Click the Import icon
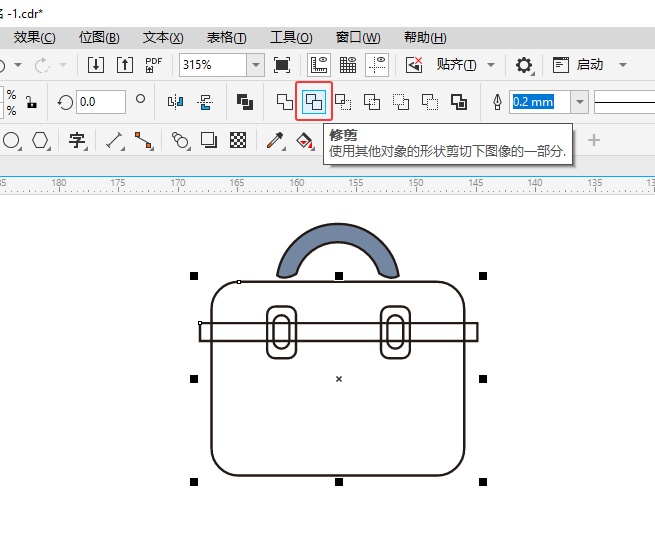 [96, 65]
